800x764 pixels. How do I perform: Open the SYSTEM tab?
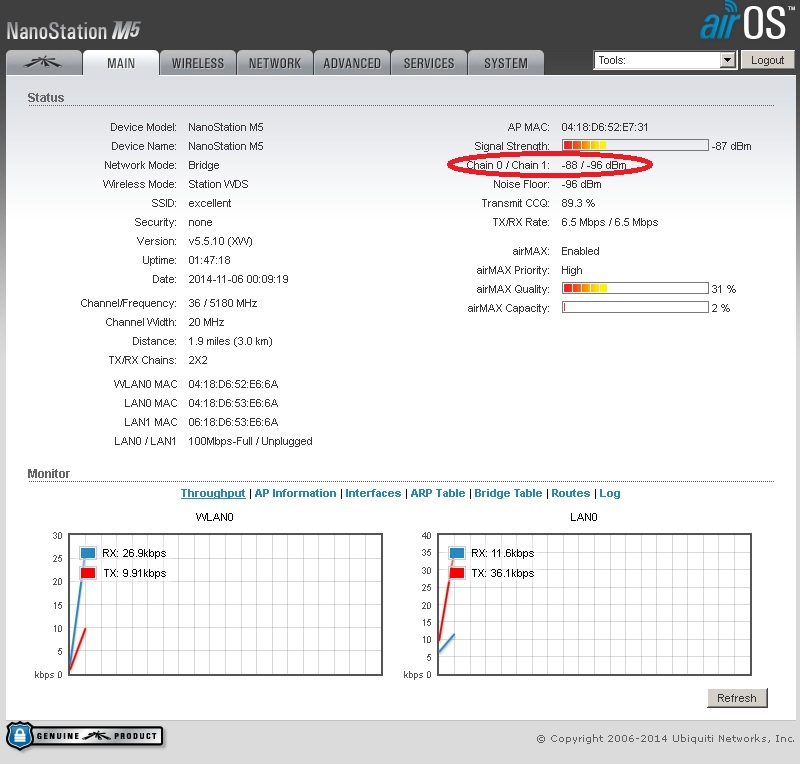(x=506, y=63)
